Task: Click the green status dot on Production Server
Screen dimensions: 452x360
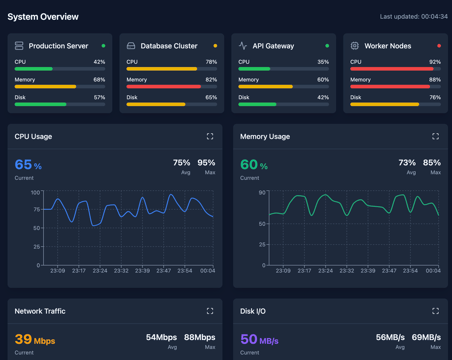Action: coord(103,46)
